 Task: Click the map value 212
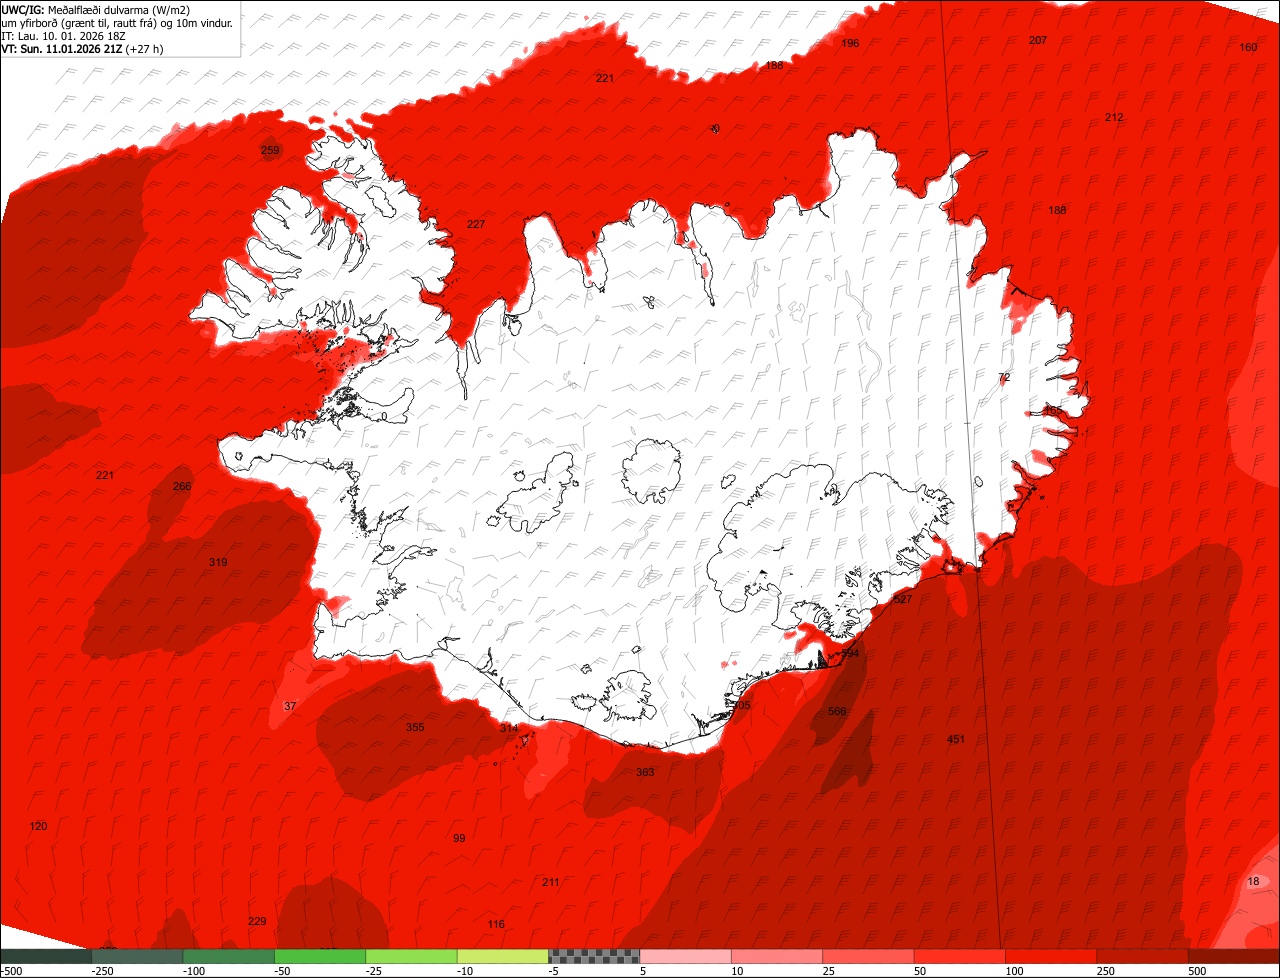(x=1114, y=117)
